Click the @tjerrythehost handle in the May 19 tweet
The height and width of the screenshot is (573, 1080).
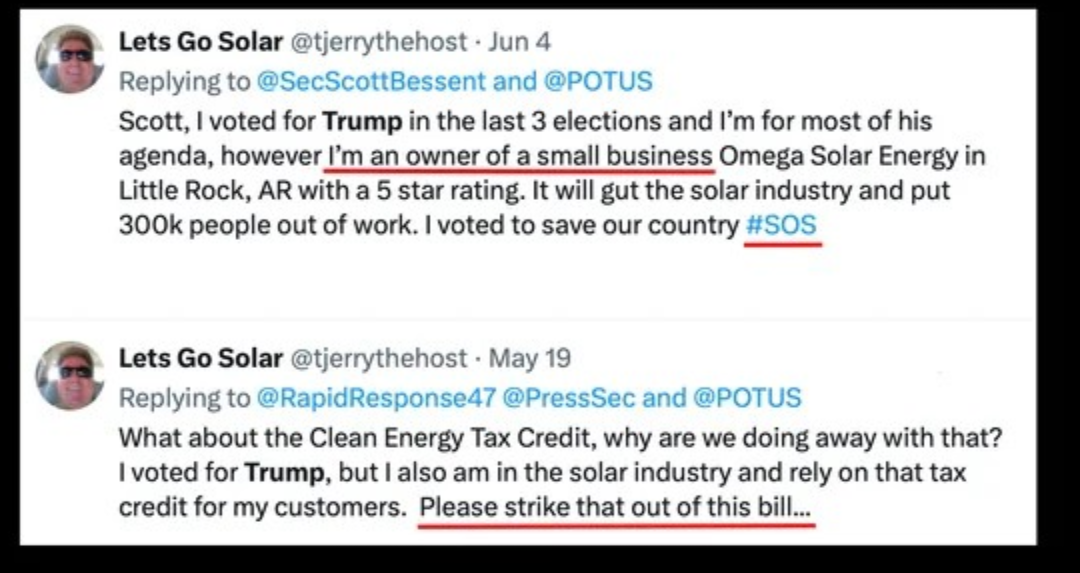(x=378, y=358)
